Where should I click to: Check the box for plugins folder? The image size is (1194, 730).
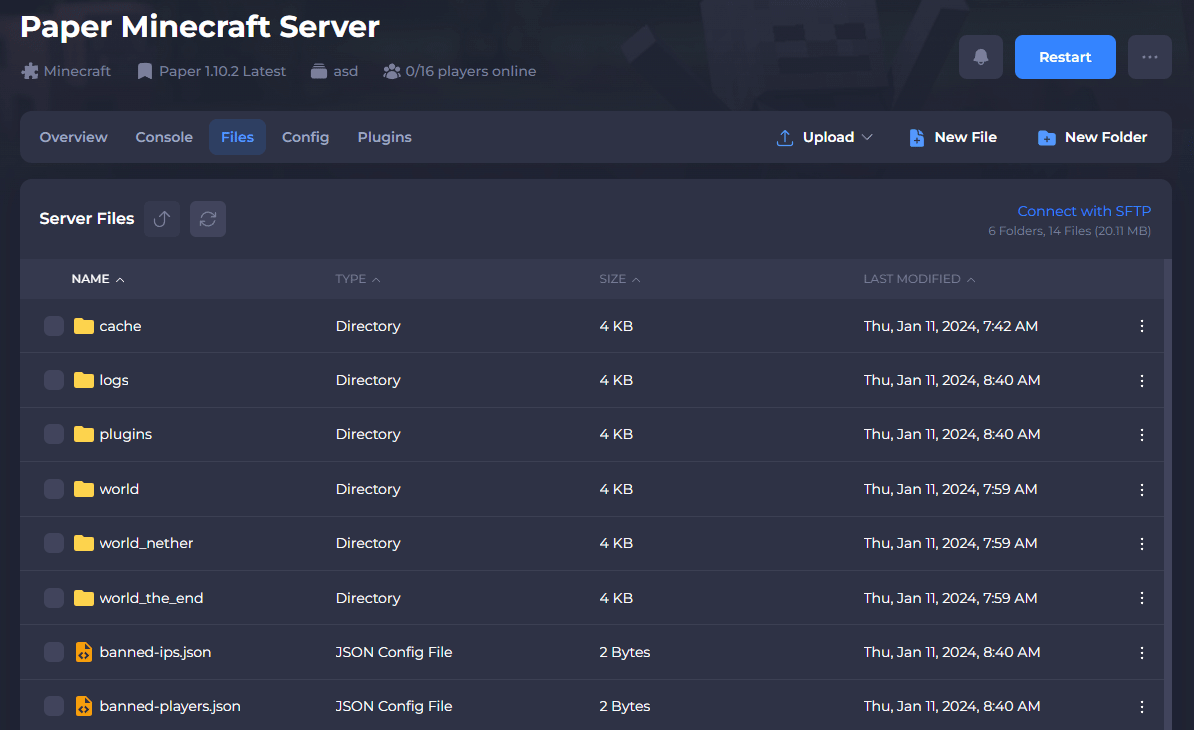[54, 434]
